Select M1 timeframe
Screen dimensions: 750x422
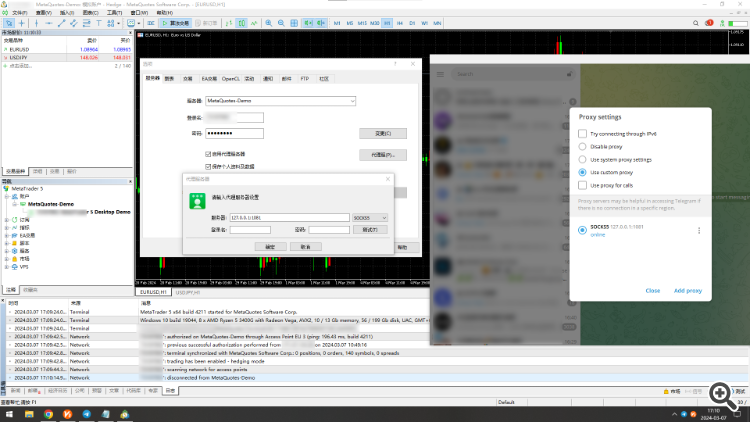337,23
